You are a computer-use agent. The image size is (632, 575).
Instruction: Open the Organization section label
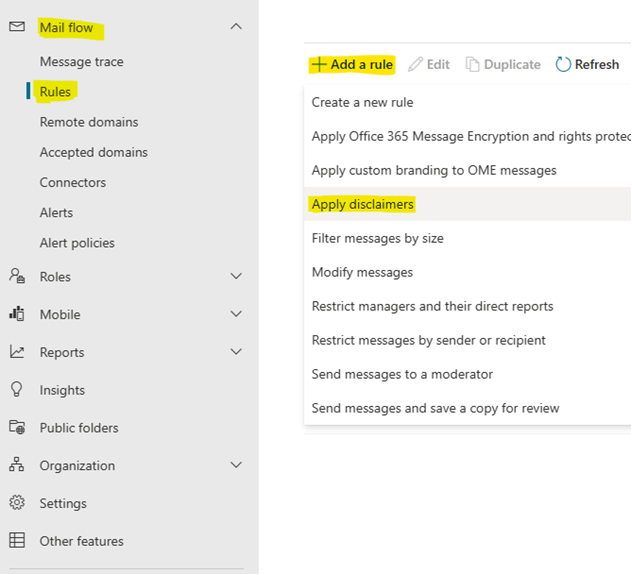[77, 465]
